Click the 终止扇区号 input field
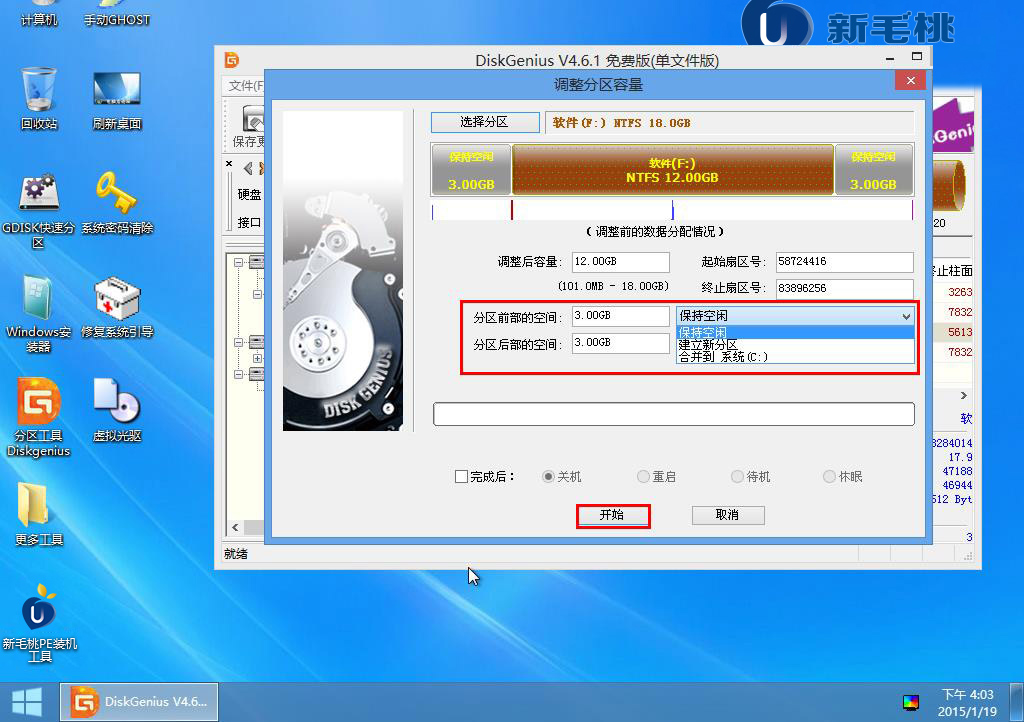1024x722 pixels. pyautogui.click(x=844, y=289)
